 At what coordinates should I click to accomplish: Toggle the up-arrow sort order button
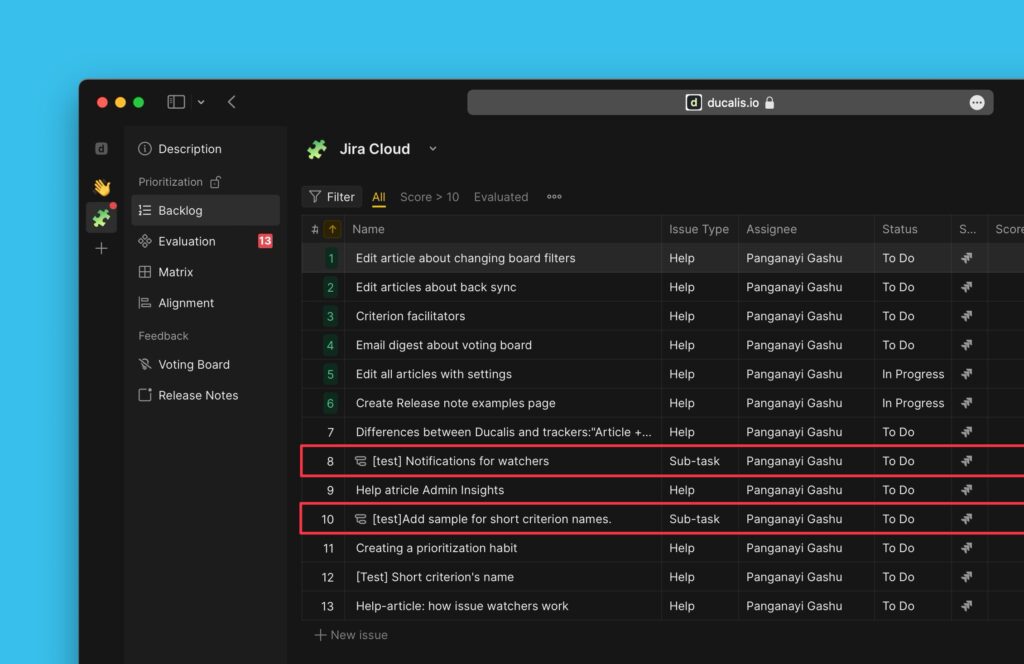[x=333, y=230]
